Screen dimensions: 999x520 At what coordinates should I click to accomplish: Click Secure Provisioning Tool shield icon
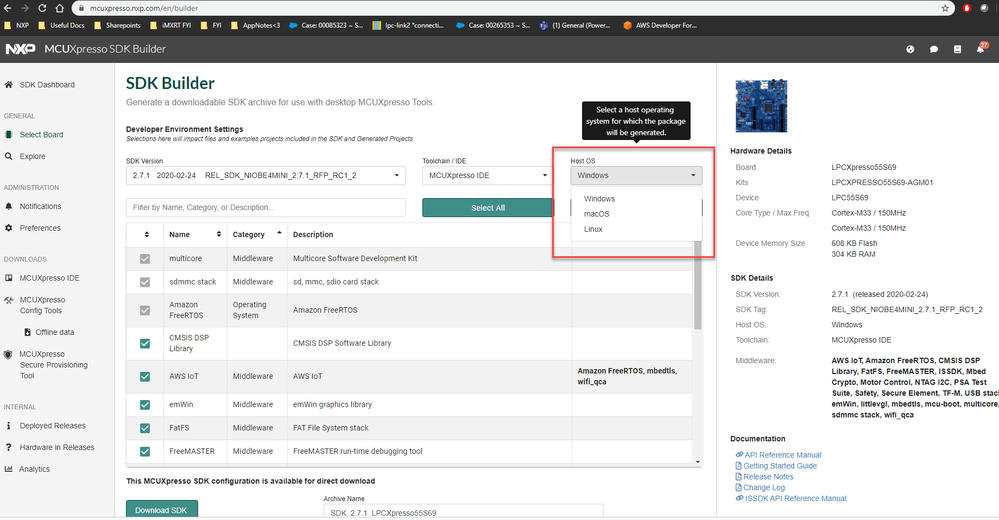point(8,355)
